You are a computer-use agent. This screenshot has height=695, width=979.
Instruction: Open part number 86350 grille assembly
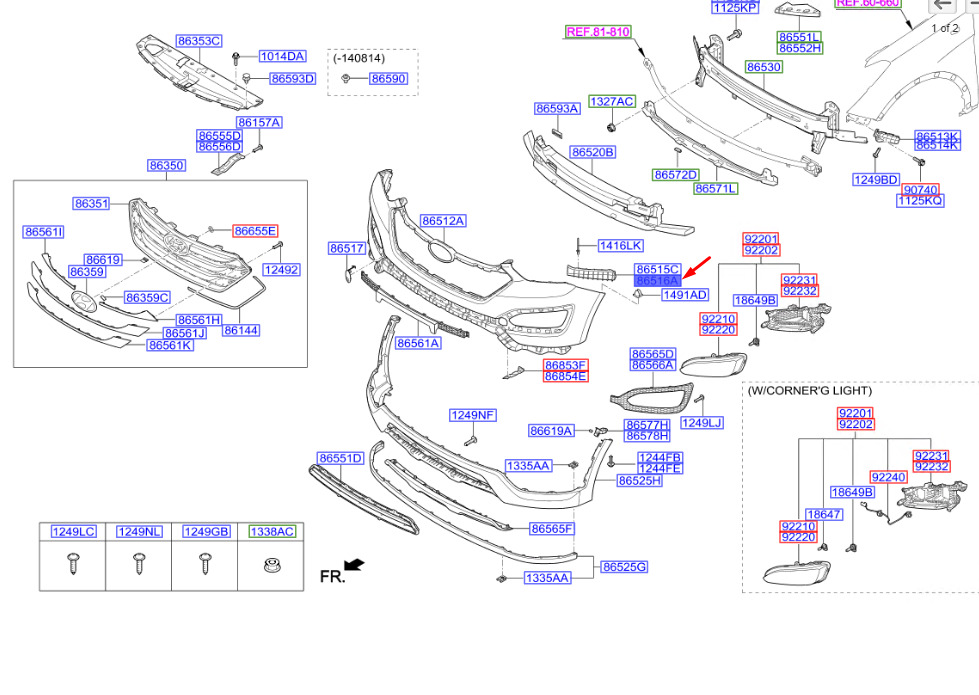[166, 165]
